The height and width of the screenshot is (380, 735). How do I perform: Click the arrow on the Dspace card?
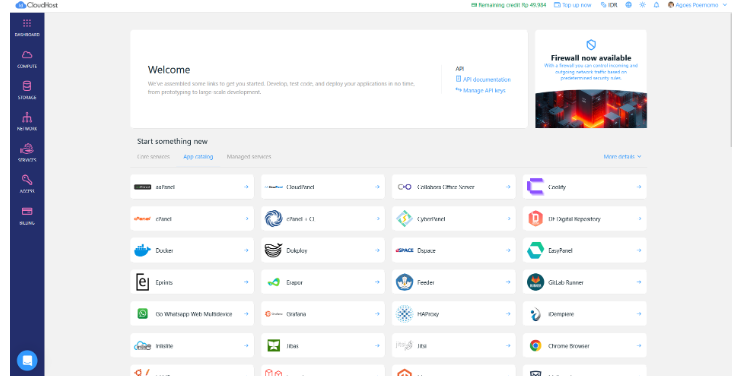click(x=508, y=251)
